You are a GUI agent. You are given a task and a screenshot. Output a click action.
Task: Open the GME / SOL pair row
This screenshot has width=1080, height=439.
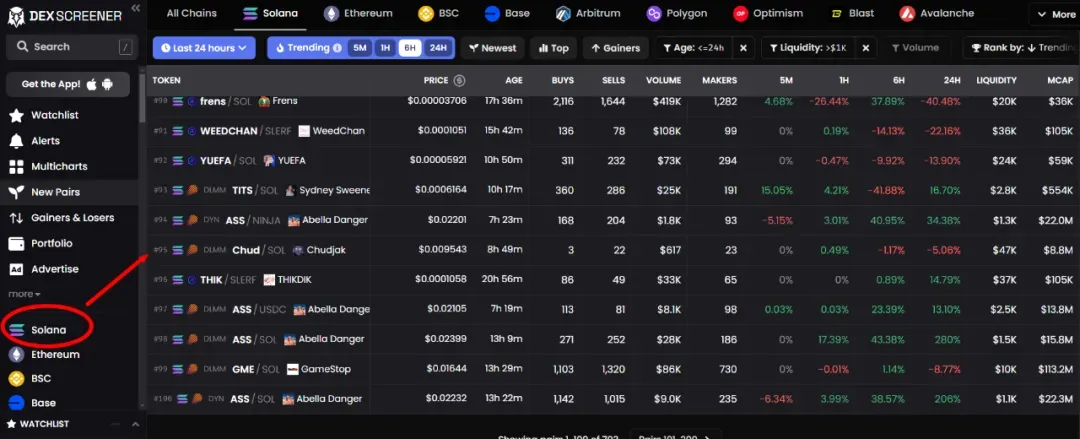pos(613,369)
